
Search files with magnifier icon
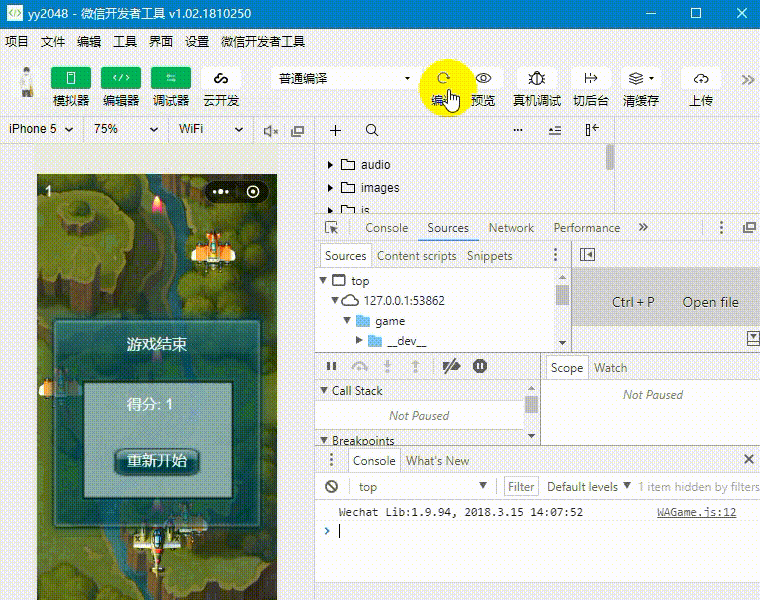(372, 130)
